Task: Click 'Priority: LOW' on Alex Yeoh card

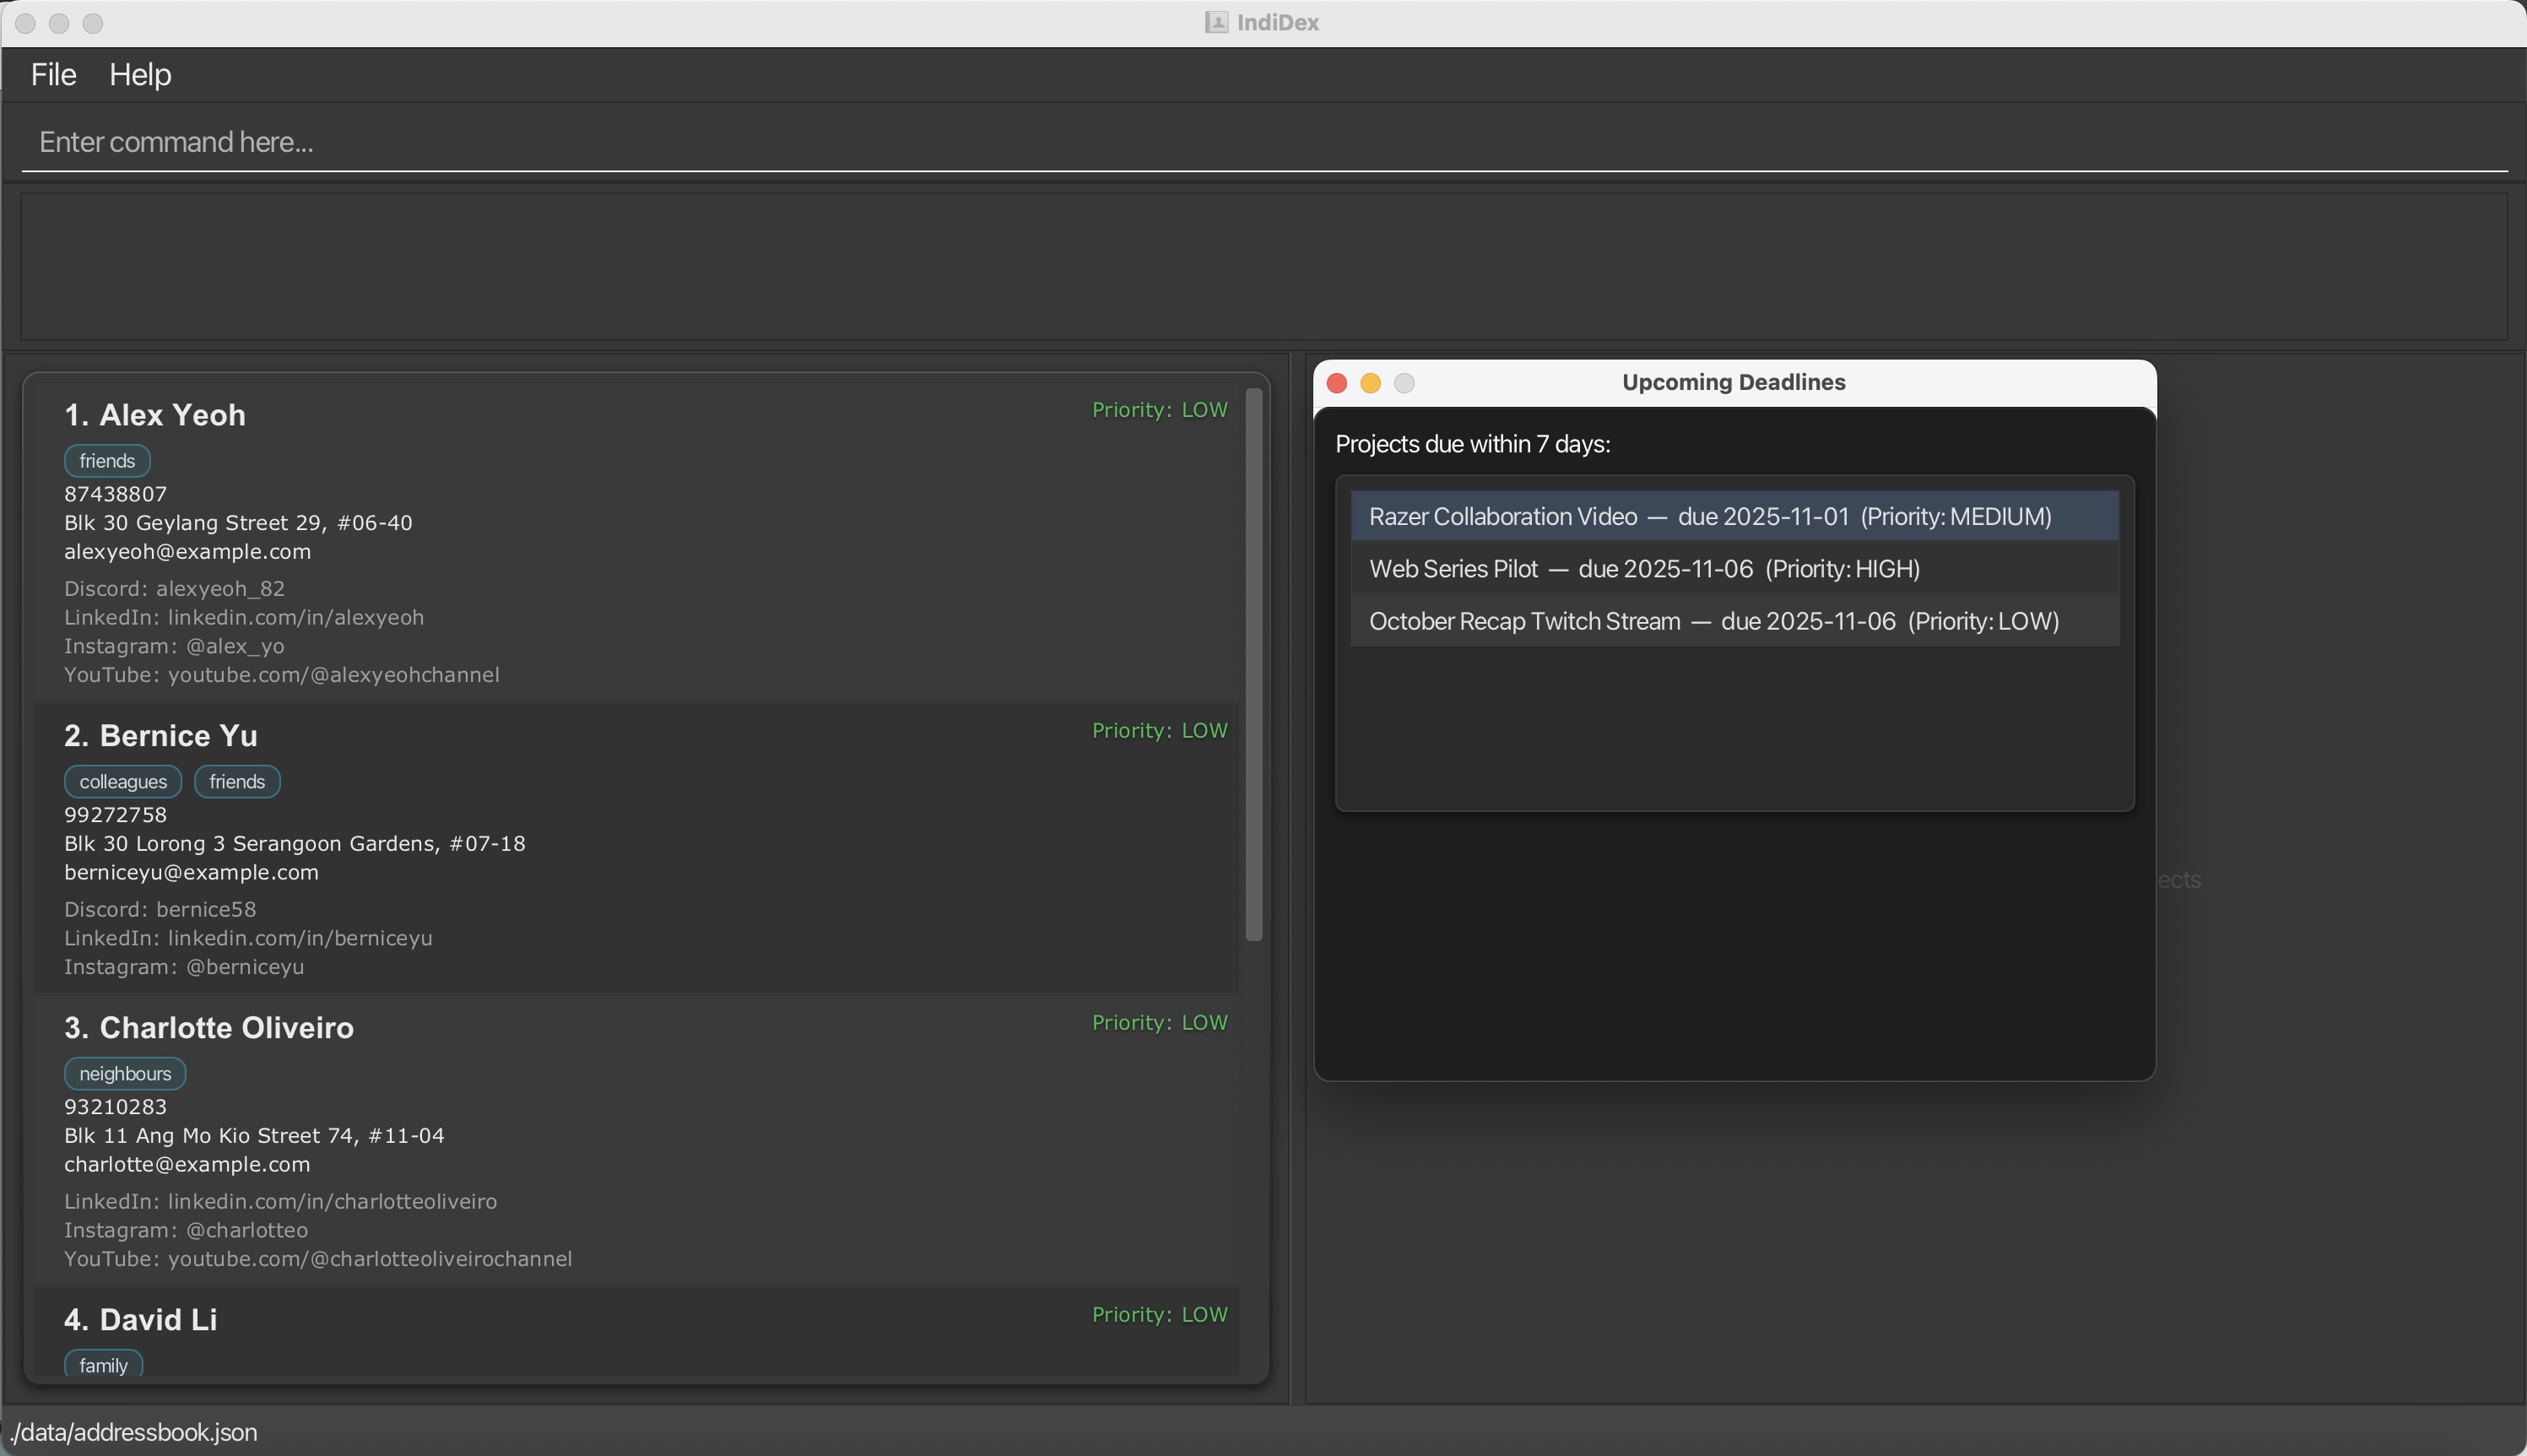Action: (1160, 410)
